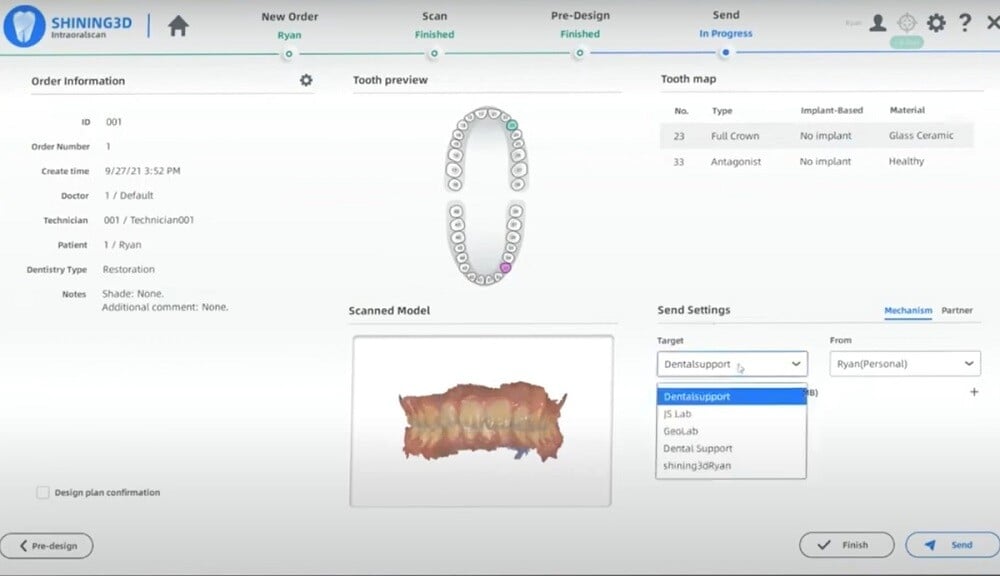Click the scanned model 3D preview

click(482, 420)
